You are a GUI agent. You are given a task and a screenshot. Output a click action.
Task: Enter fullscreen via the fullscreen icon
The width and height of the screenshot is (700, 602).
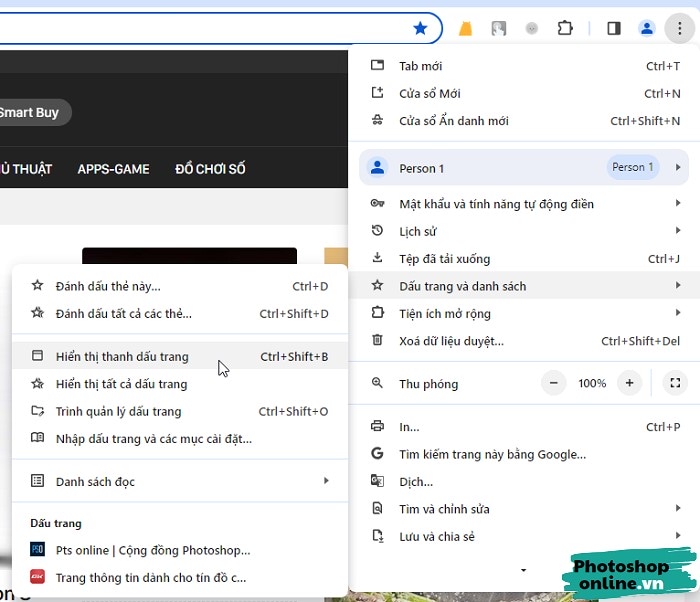(x=675, y=383)
